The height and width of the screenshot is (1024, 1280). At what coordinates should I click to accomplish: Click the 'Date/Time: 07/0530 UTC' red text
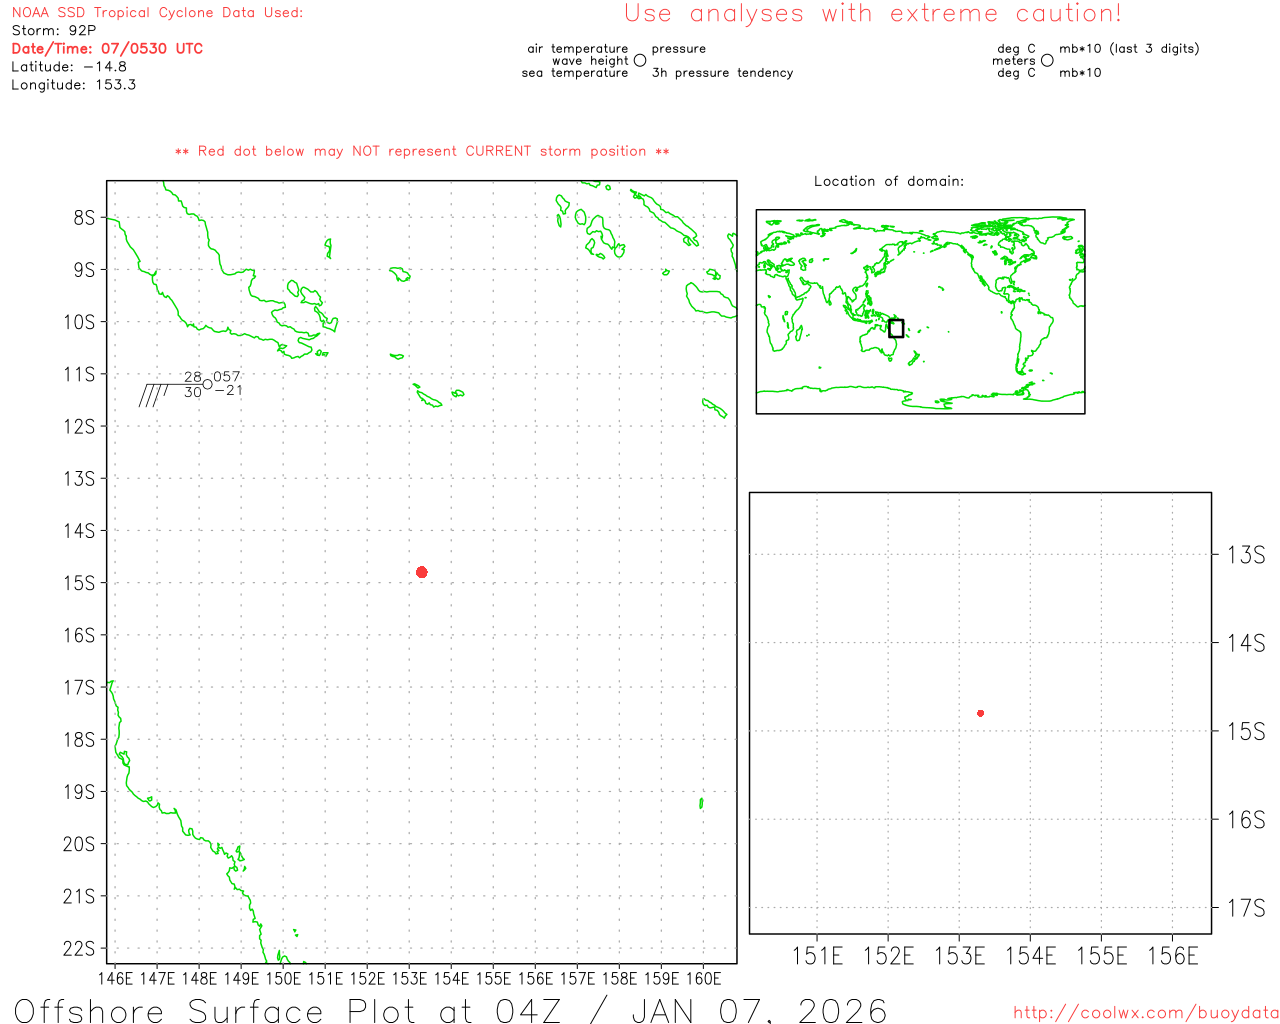click(x=107, y=48)
